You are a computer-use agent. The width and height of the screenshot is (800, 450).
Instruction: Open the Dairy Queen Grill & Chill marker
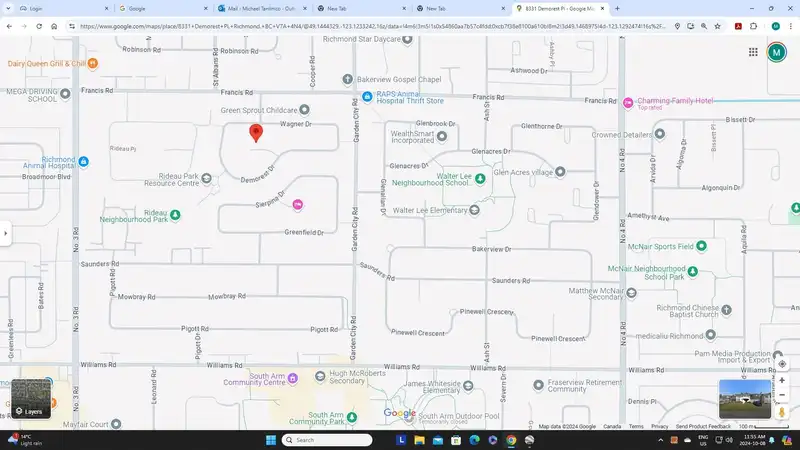pyautogui.click(x=92, y=63)
